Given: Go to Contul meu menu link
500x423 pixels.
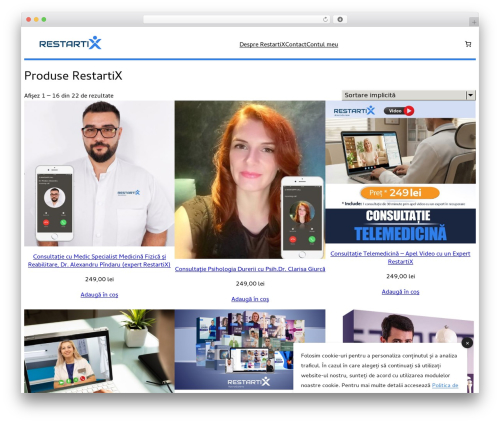Looking at the screenshot, I should coord(322,44).
